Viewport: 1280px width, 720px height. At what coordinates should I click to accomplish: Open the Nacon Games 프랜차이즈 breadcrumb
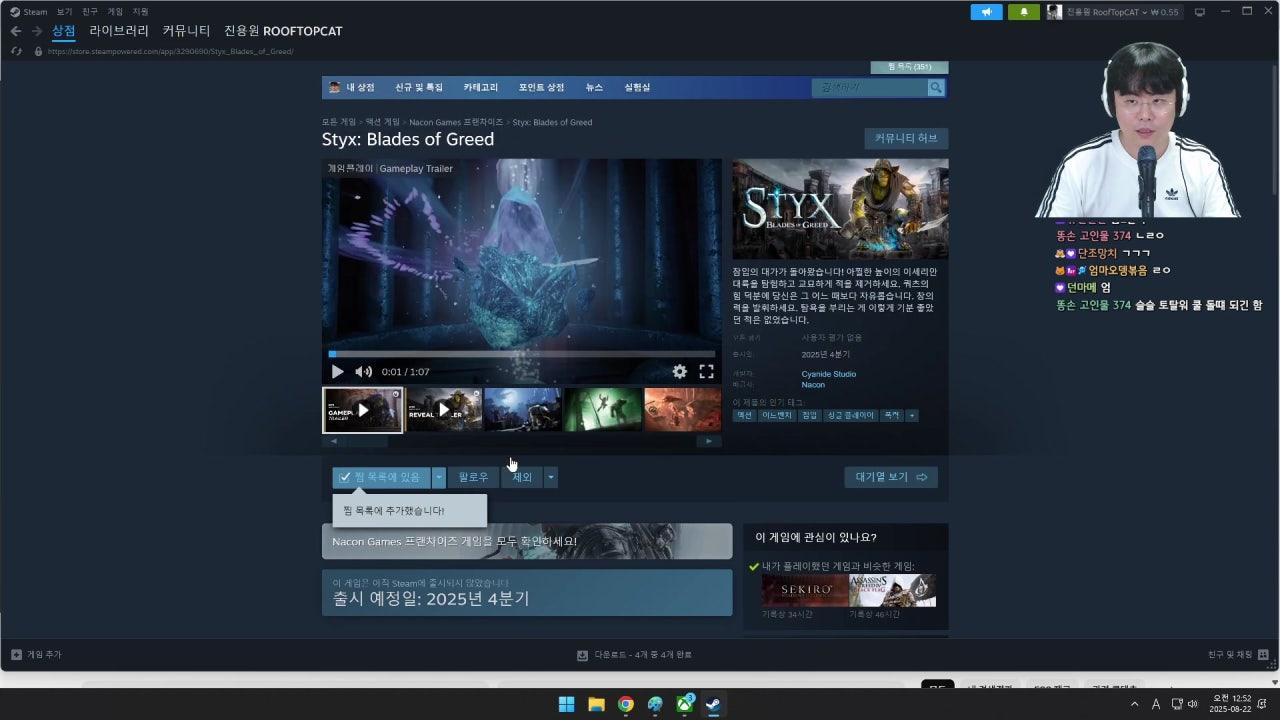[x=456, y=122]
